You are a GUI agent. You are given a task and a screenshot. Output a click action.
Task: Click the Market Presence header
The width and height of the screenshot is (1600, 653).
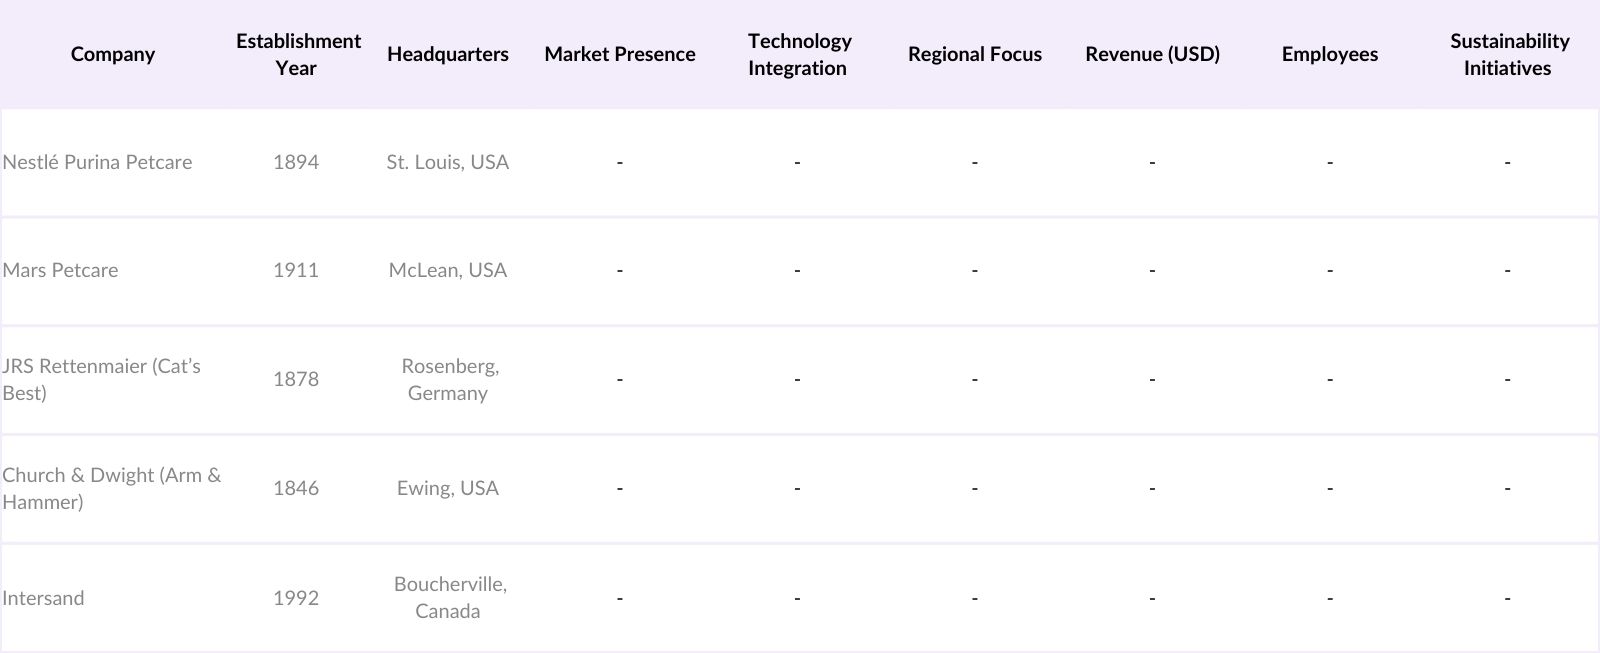pyautogui.click(x=619, y=54)
